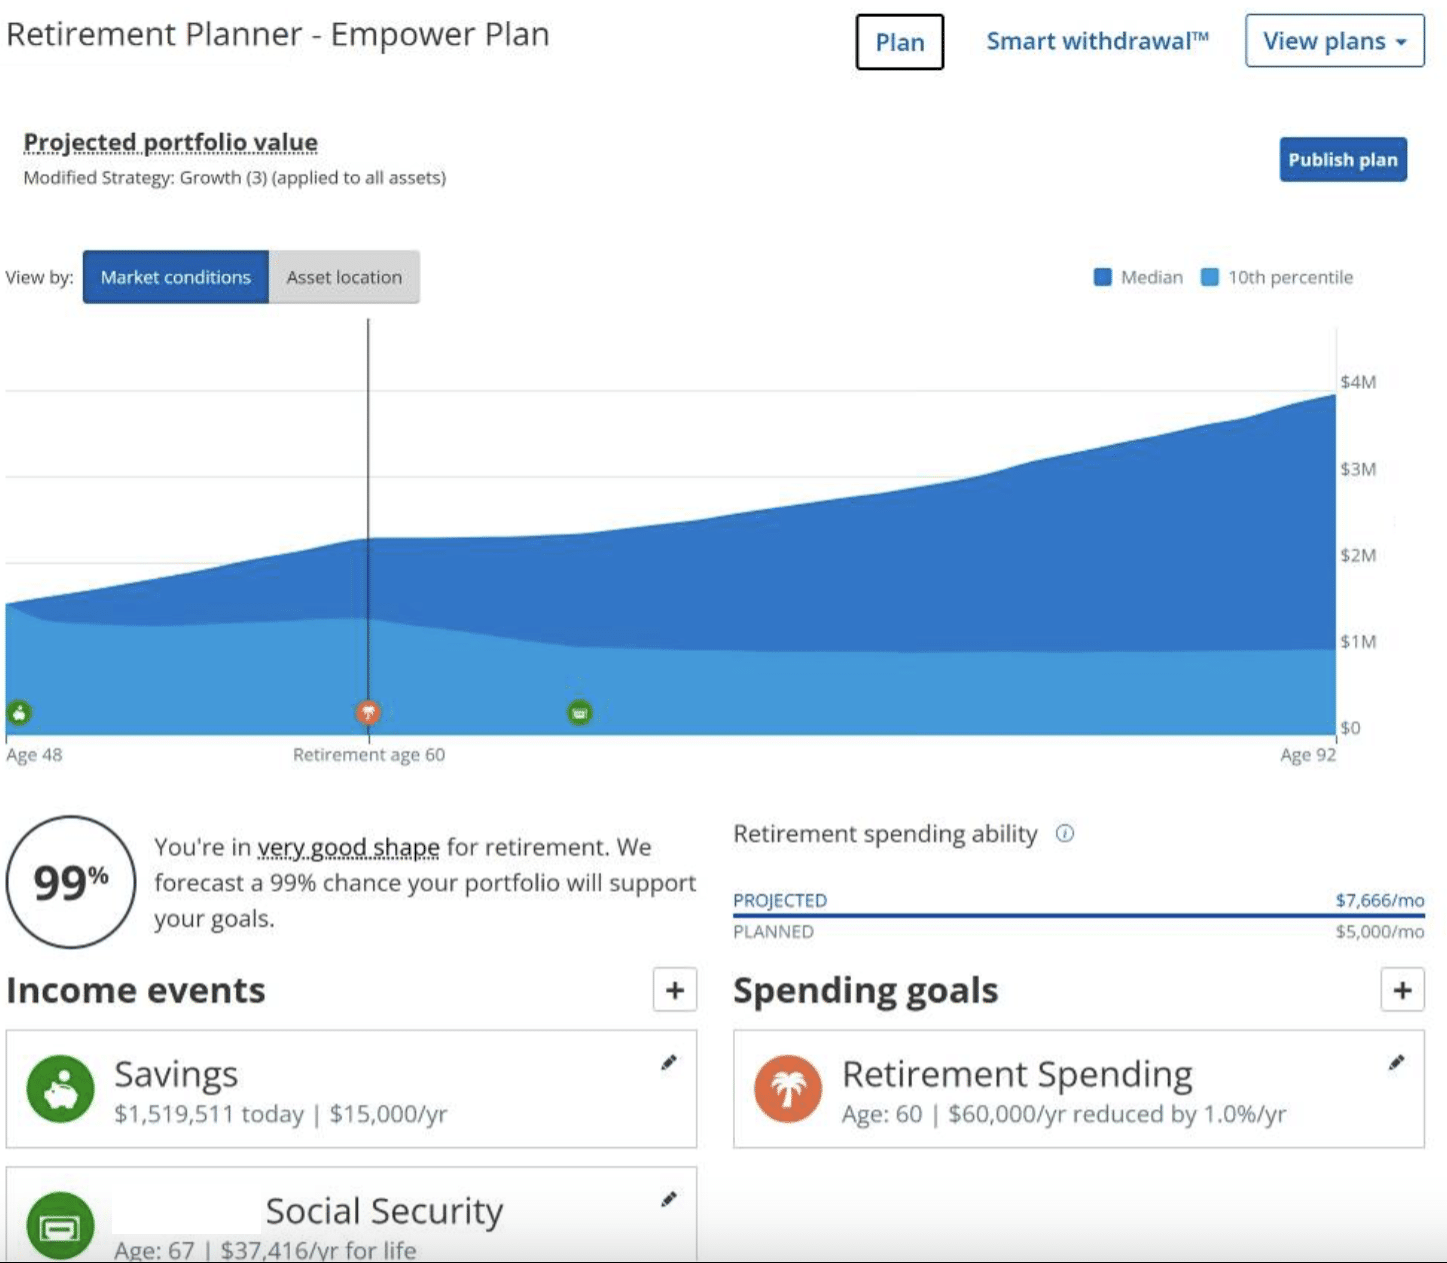Open the View plans dropdown
The image size is (1447, 1263).
click(1334, 41)
